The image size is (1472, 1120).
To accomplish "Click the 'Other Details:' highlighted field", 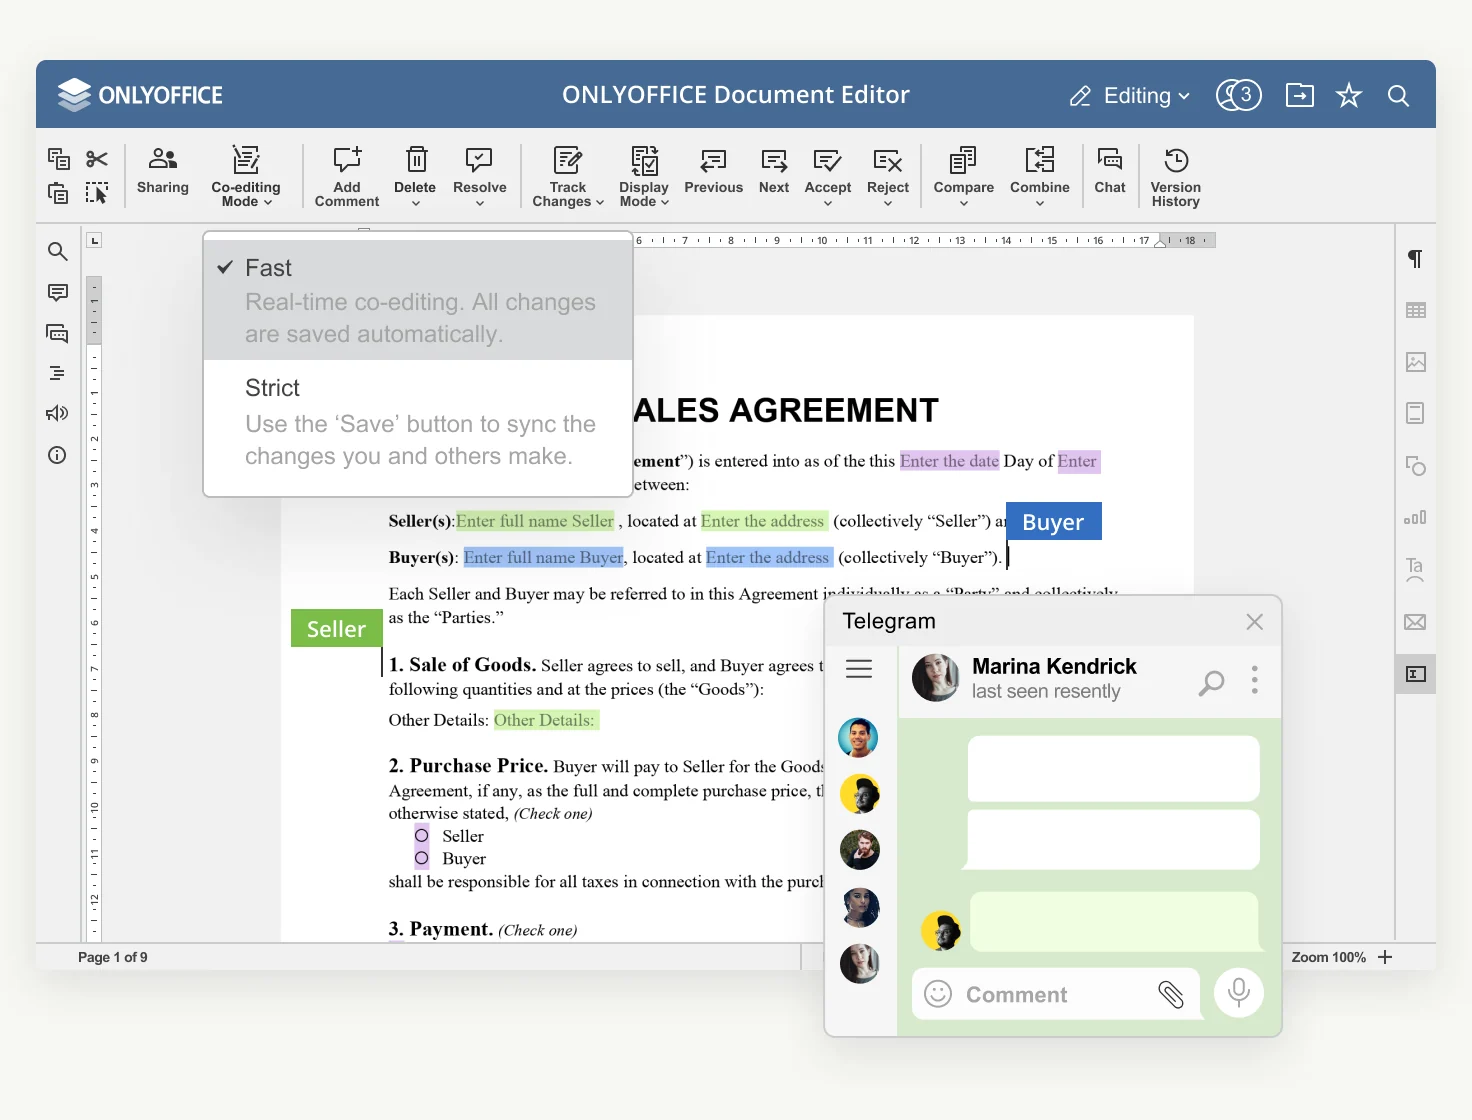I will click(x=545, y=720).
